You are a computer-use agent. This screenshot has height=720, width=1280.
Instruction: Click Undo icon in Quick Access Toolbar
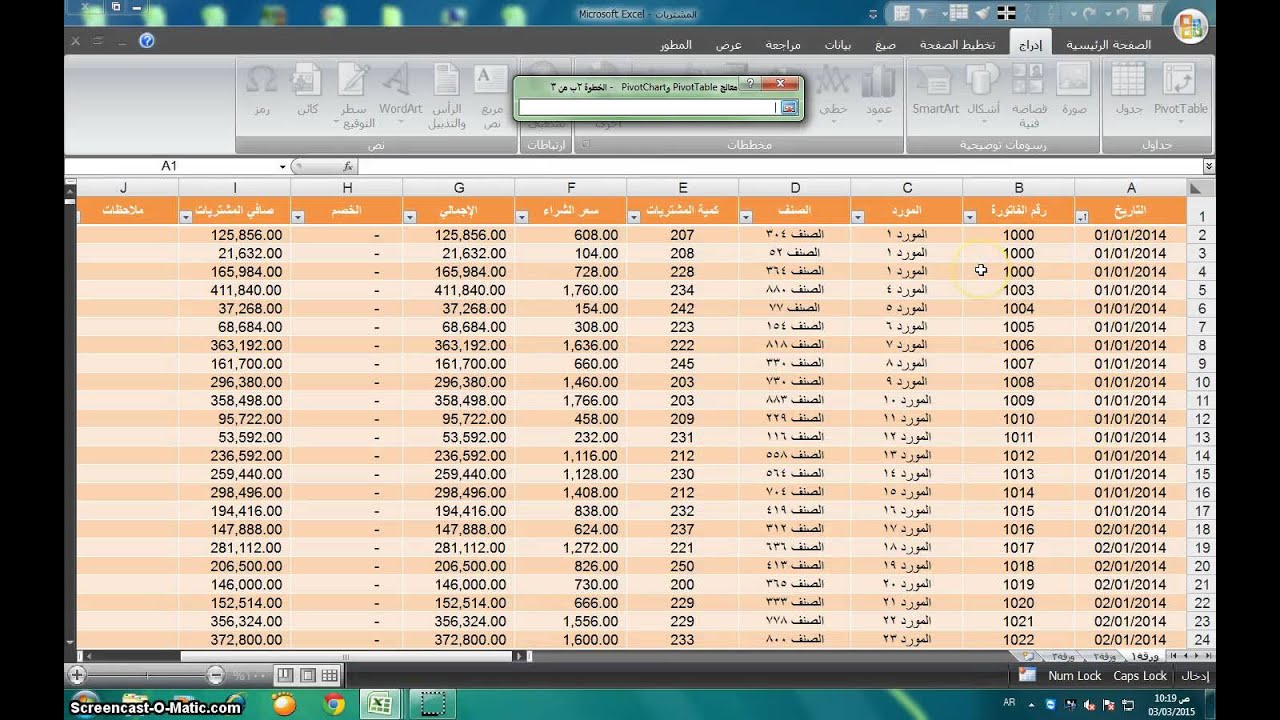(1122, 13)
